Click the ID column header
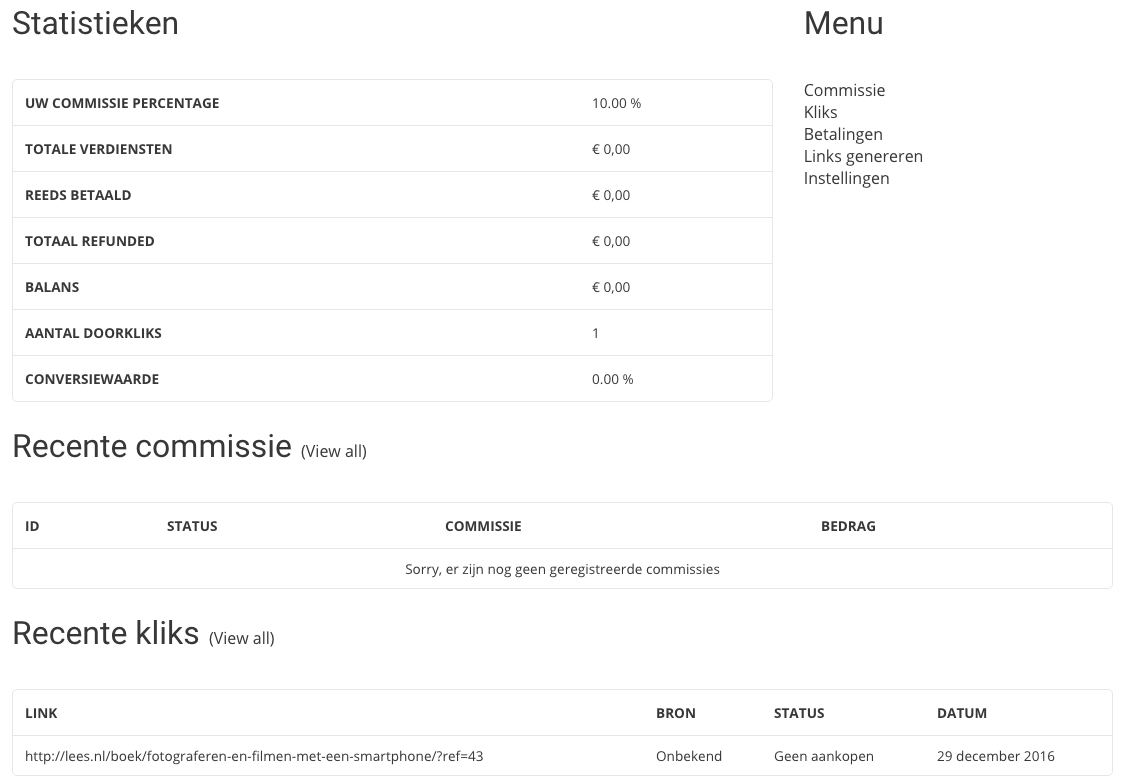This screenshot has height=784, width=1125. 32,526
